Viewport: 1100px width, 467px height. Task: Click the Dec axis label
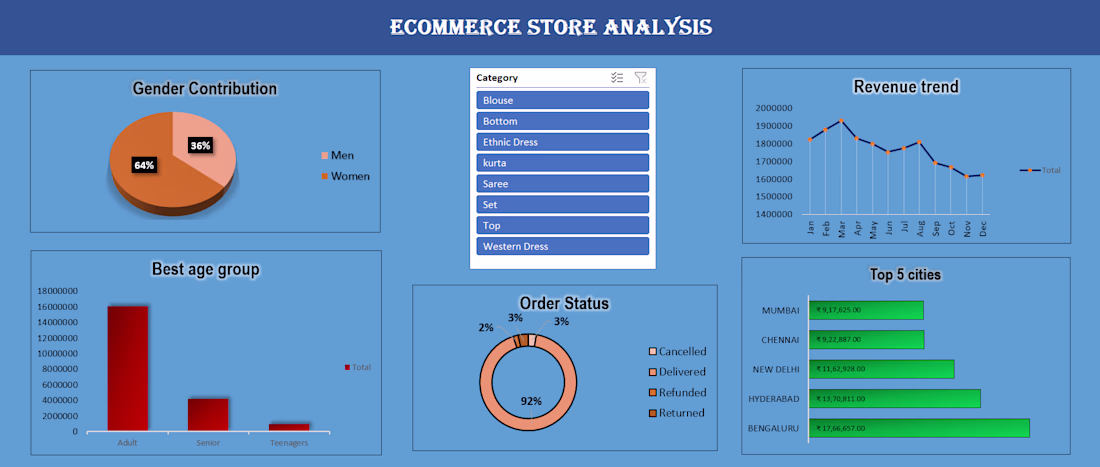983,229
